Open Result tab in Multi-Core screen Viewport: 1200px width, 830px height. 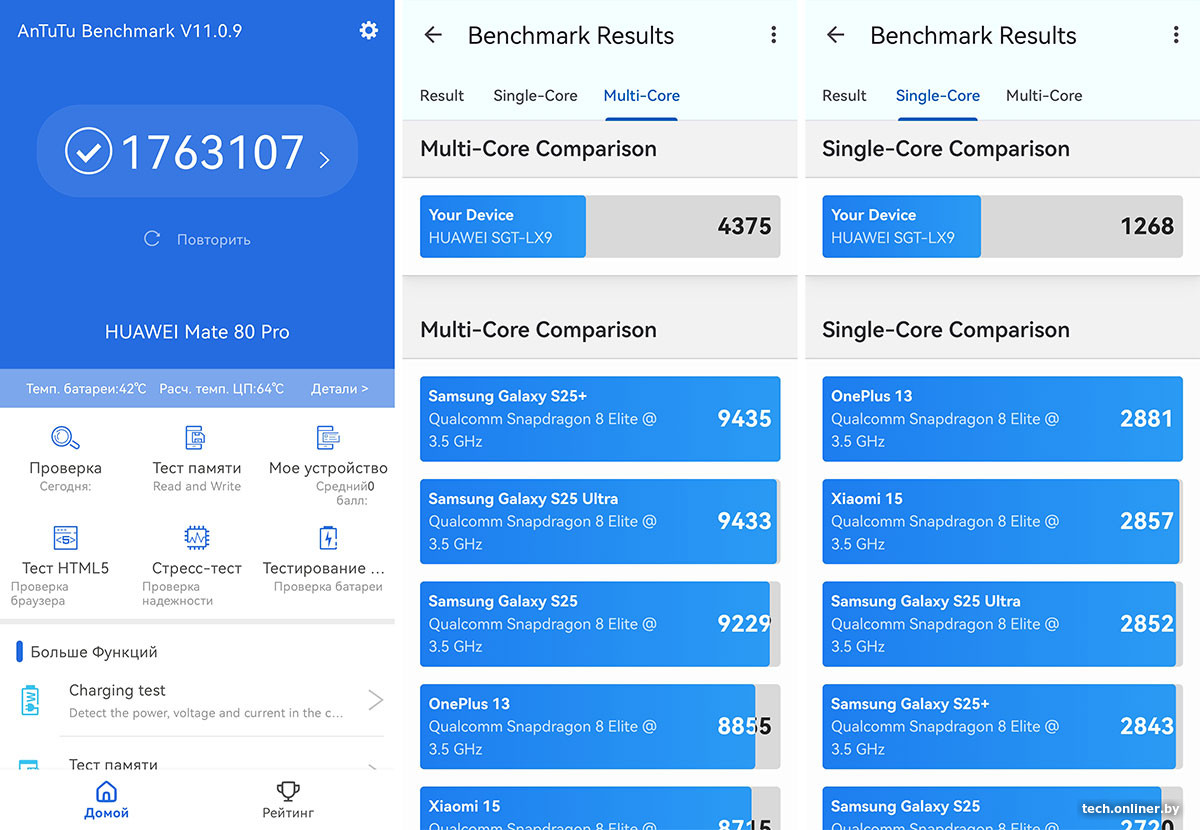point(442,96)
